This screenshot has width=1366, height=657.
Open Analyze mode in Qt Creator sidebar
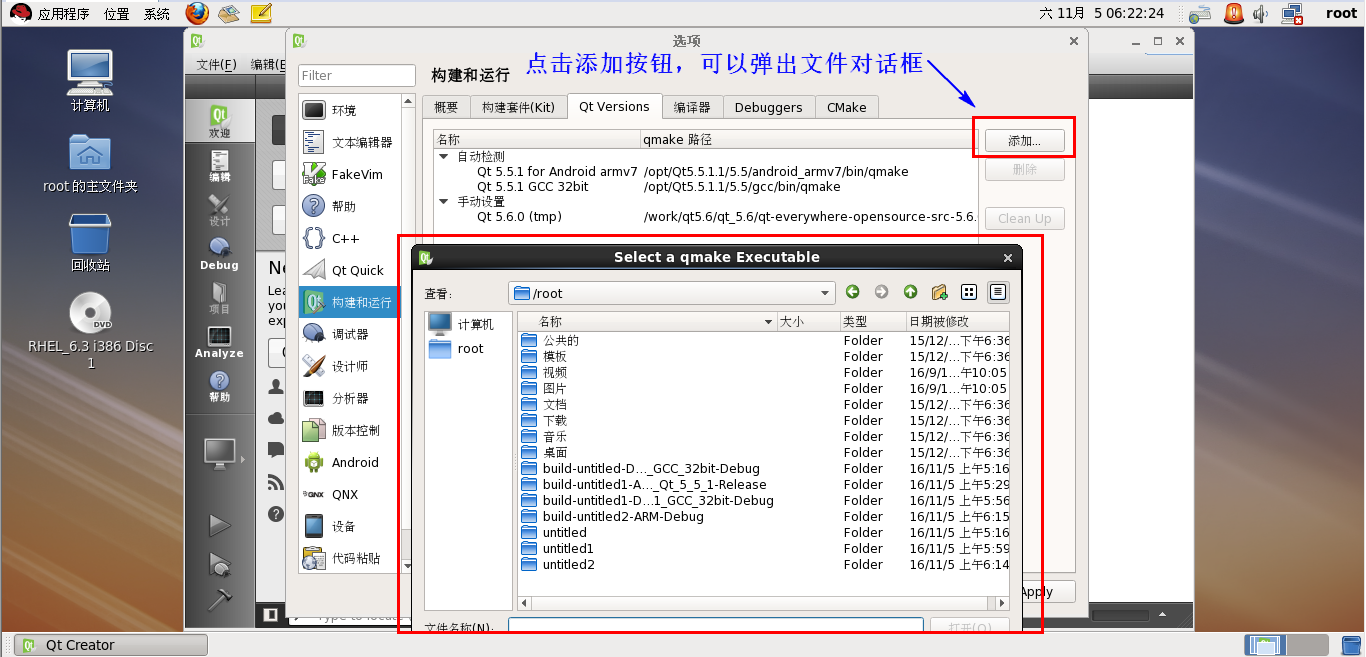219,342
